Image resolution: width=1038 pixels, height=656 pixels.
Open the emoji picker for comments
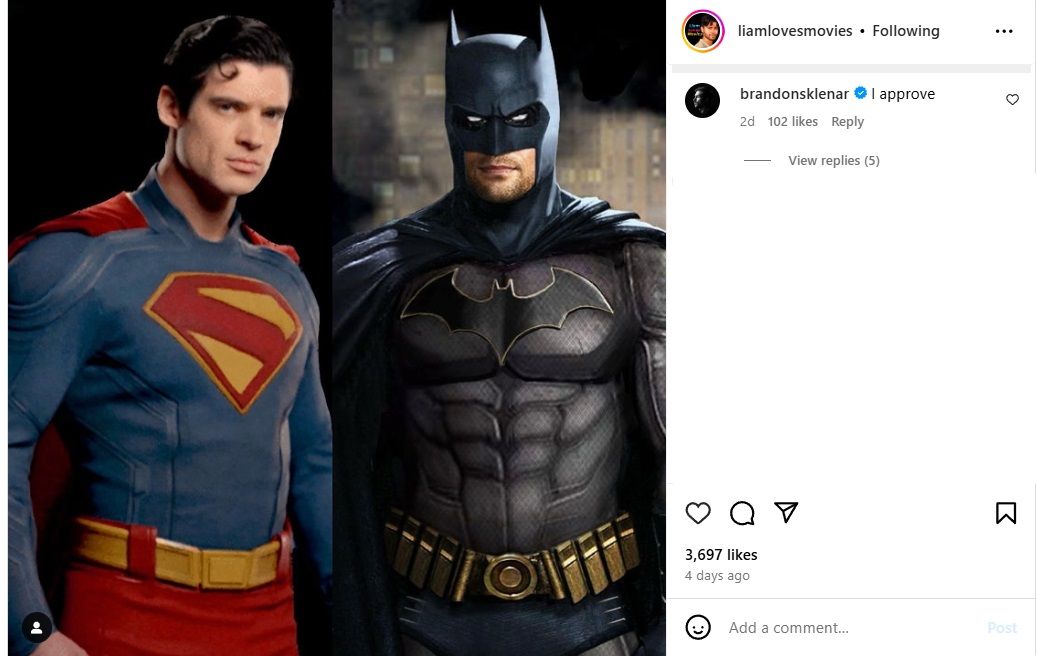(x=698, y=627)
